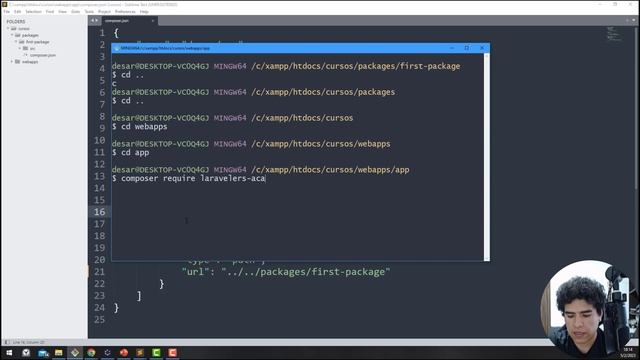The width and height of the screenshot is (640, 360).
Task: Open the second taskbar icon next to Start
Action: (26, 352)
